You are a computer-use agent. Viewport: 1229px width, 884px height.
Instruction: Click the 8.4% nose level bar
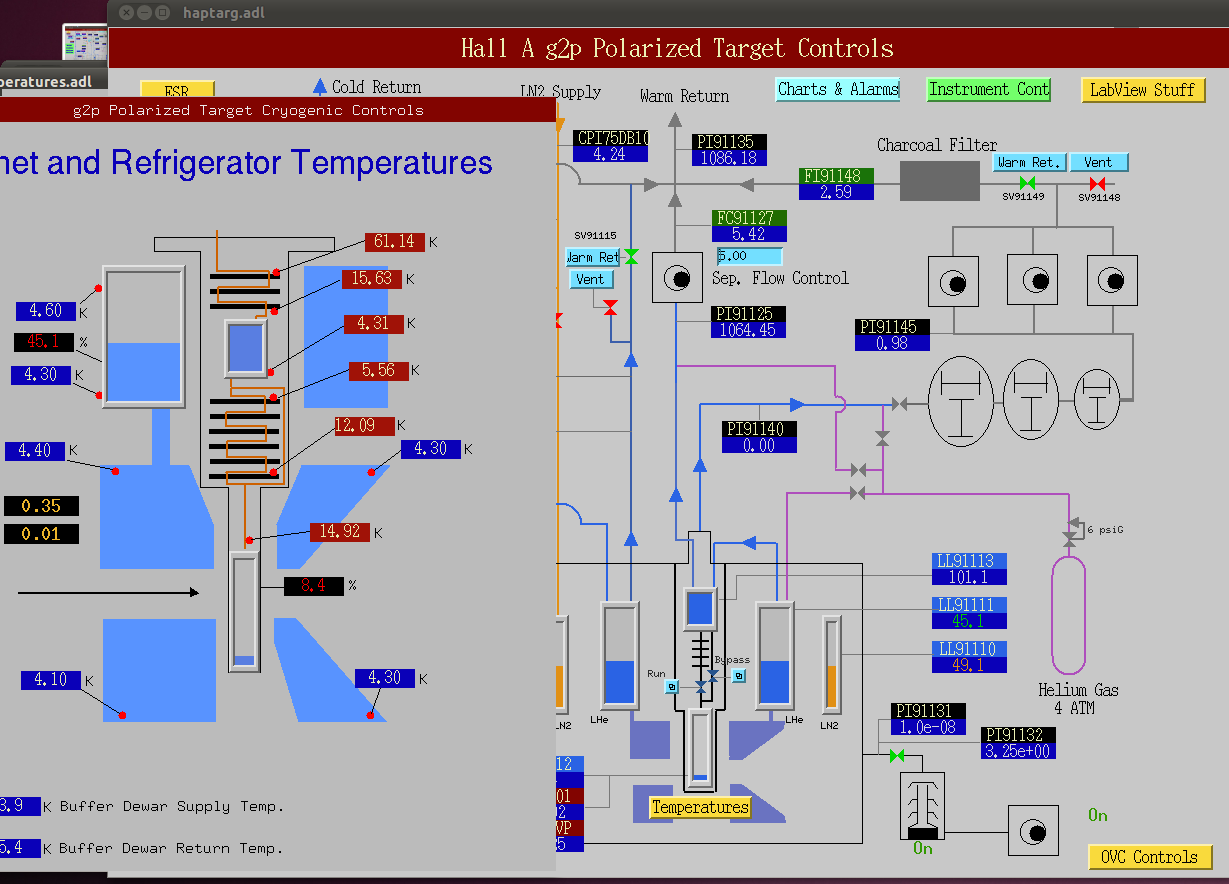pos(244,611)
